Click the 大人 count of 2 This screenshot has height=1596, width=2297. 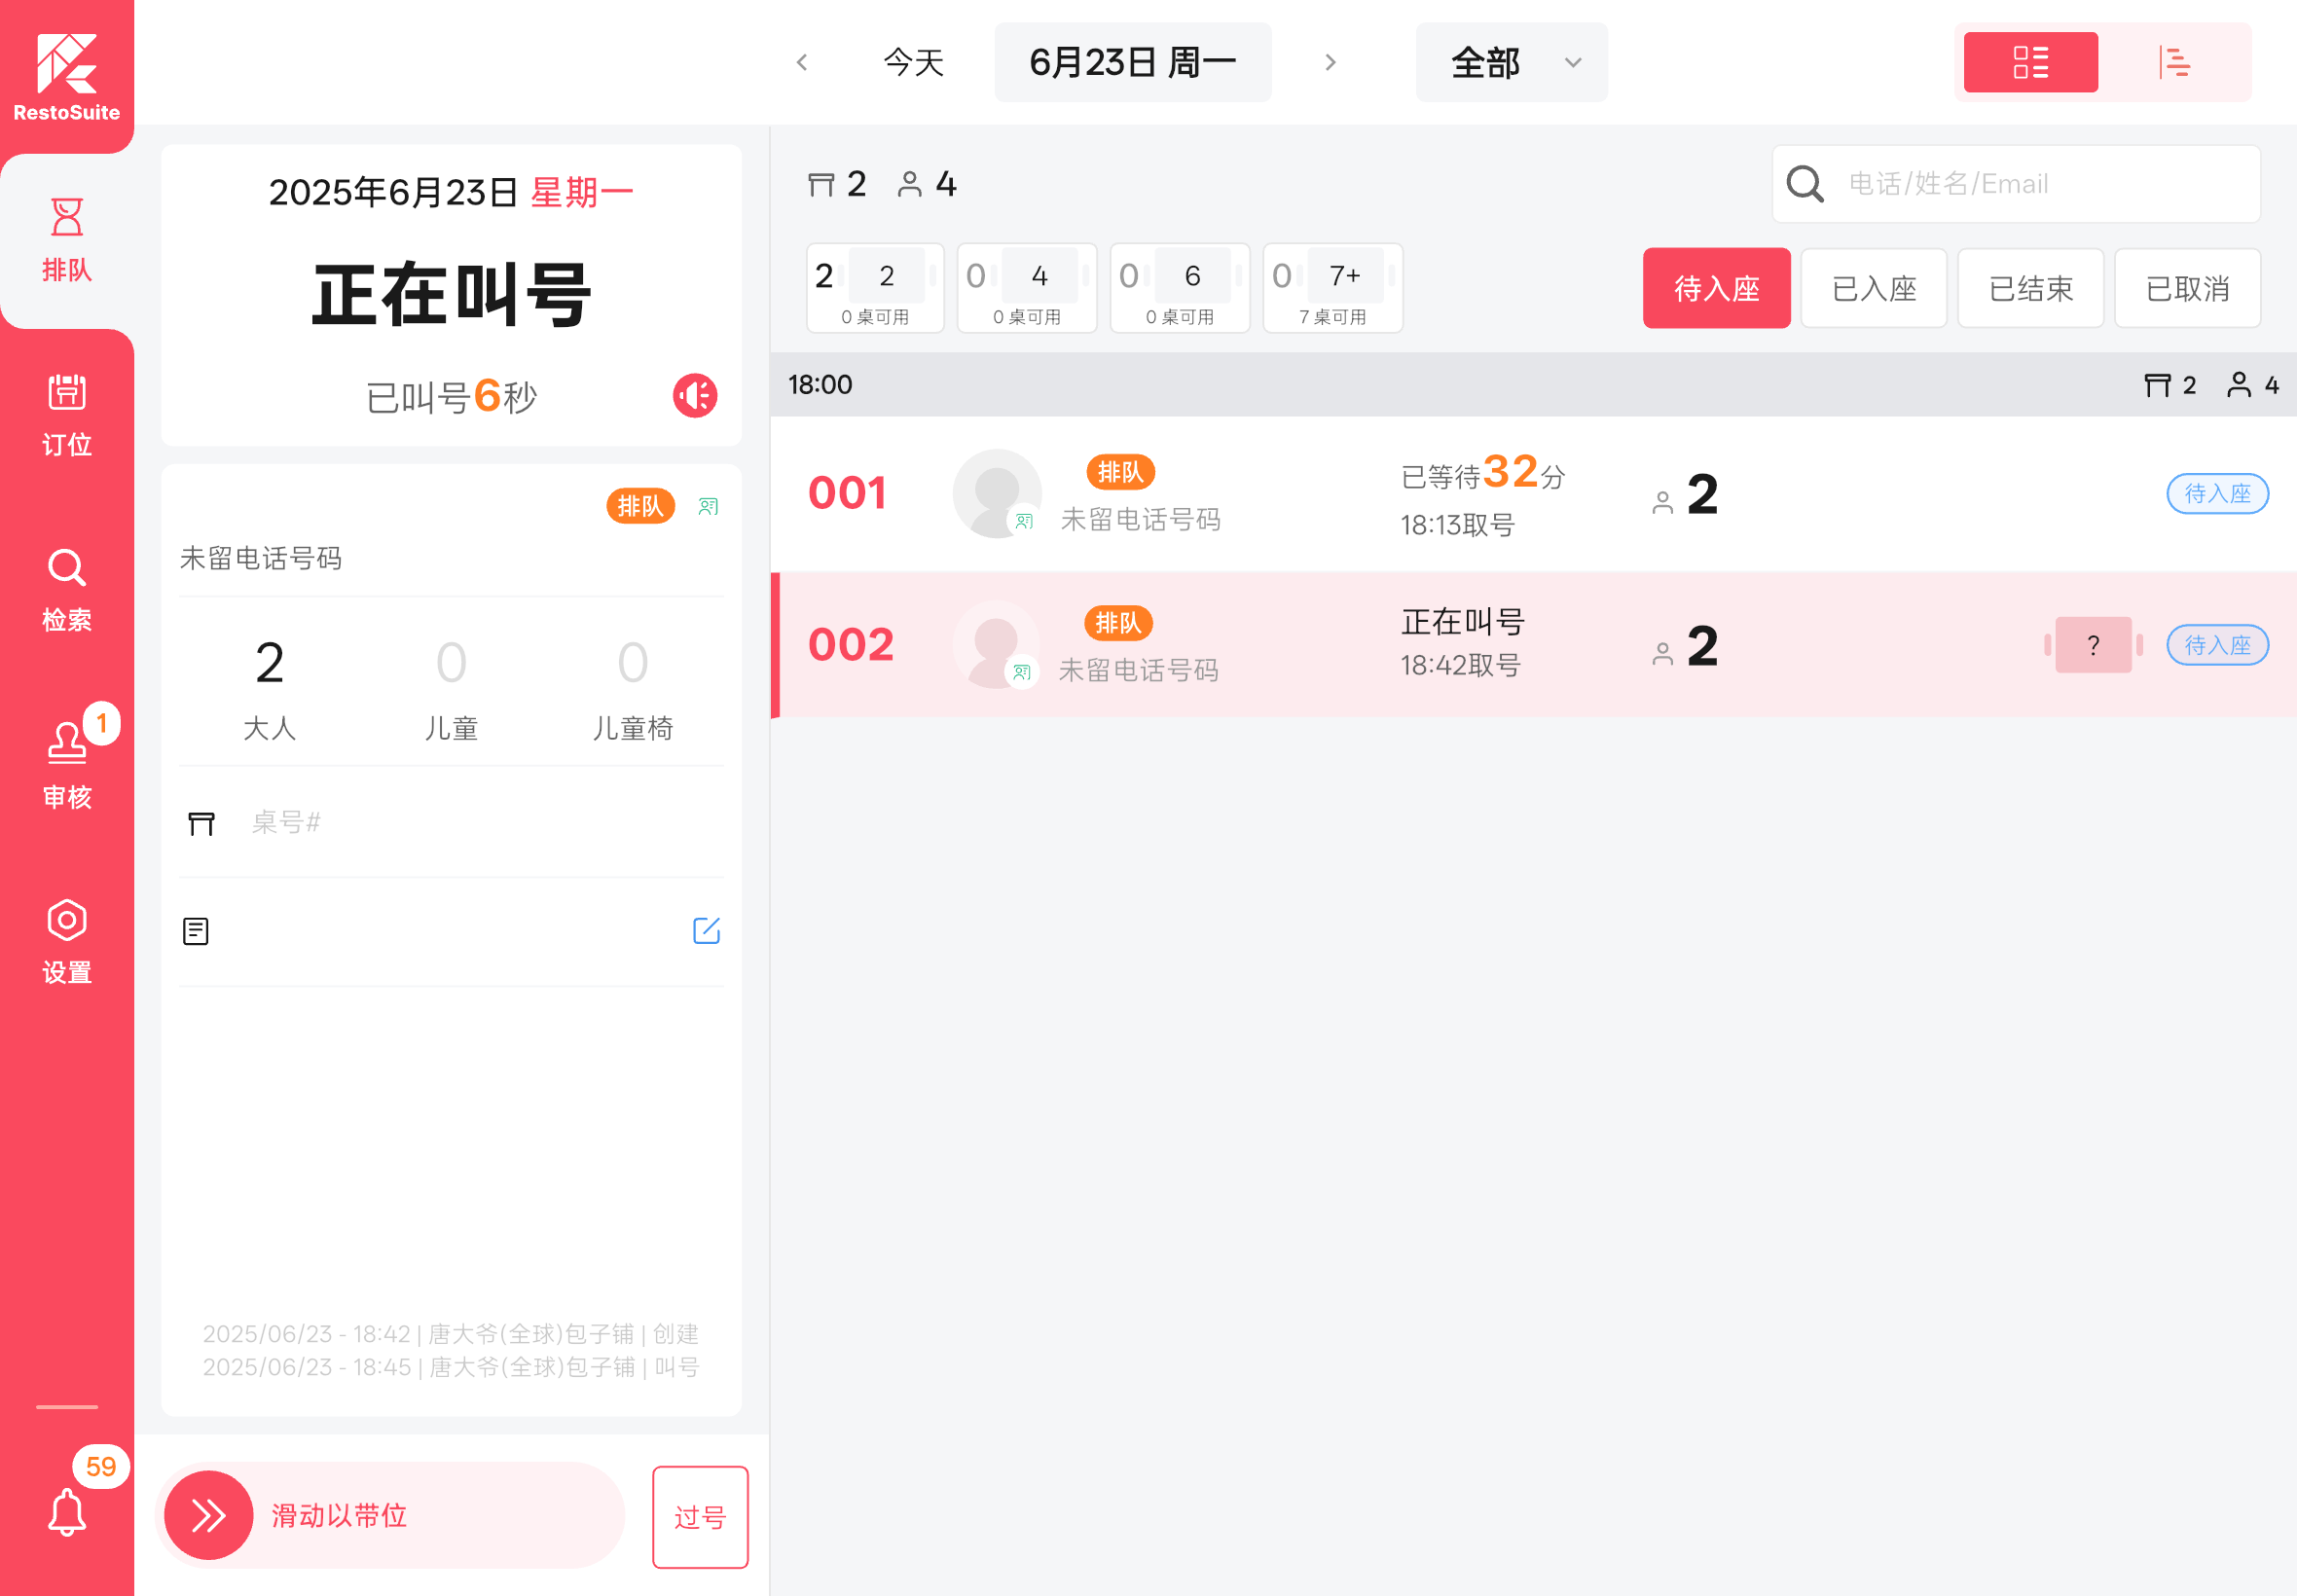pyautogui.click(x=269, y=662)
